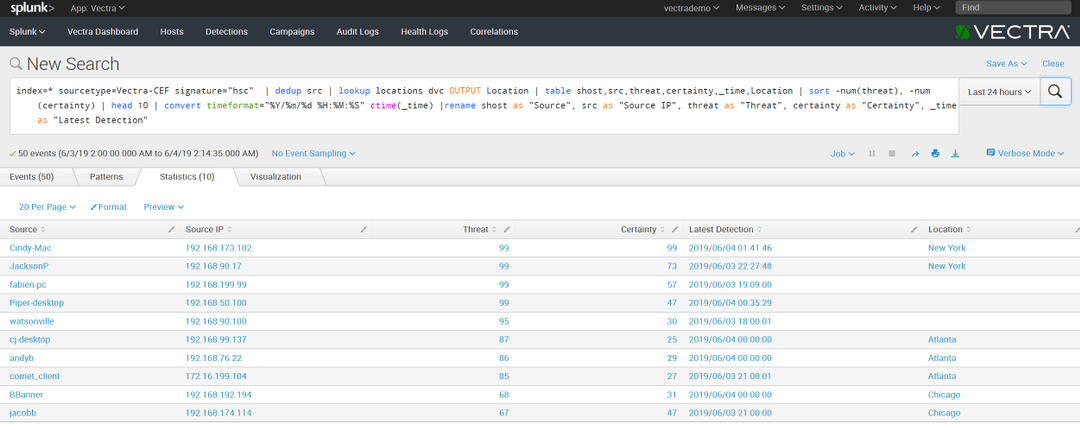Run search with magnifier button

1055,91
